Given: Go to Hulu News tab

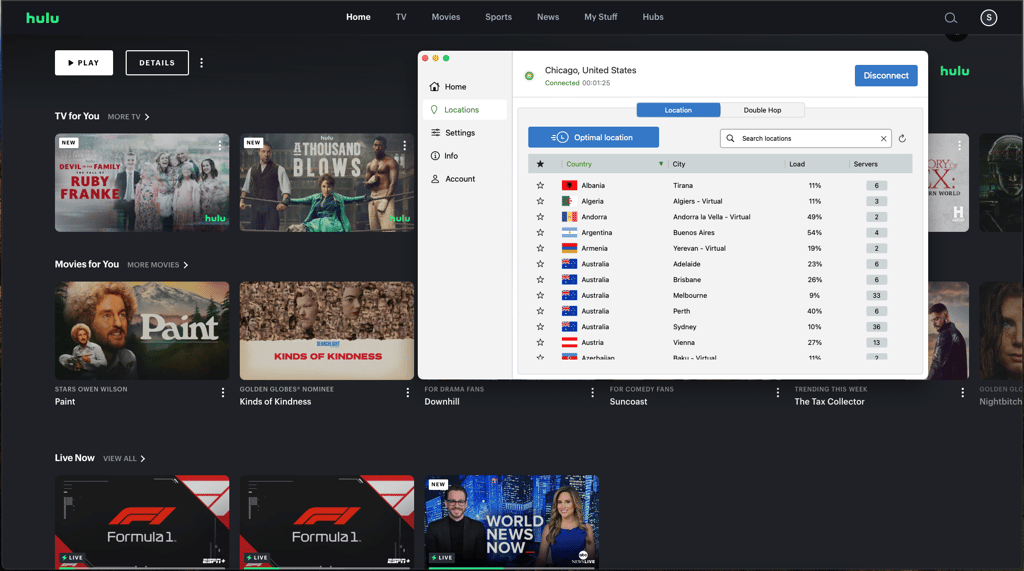Looking at the screenshot, I should coord(548,17).
